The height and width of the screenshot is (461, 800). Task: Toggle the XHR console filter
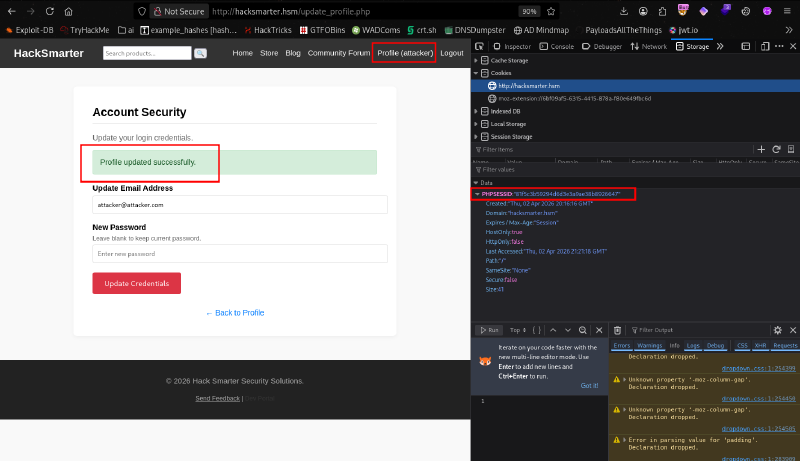pos(760,345)
